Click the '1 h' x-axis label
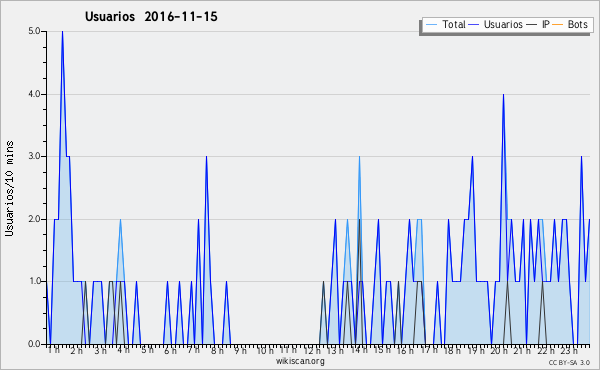600x370 pixels. (x=54, y=350)
